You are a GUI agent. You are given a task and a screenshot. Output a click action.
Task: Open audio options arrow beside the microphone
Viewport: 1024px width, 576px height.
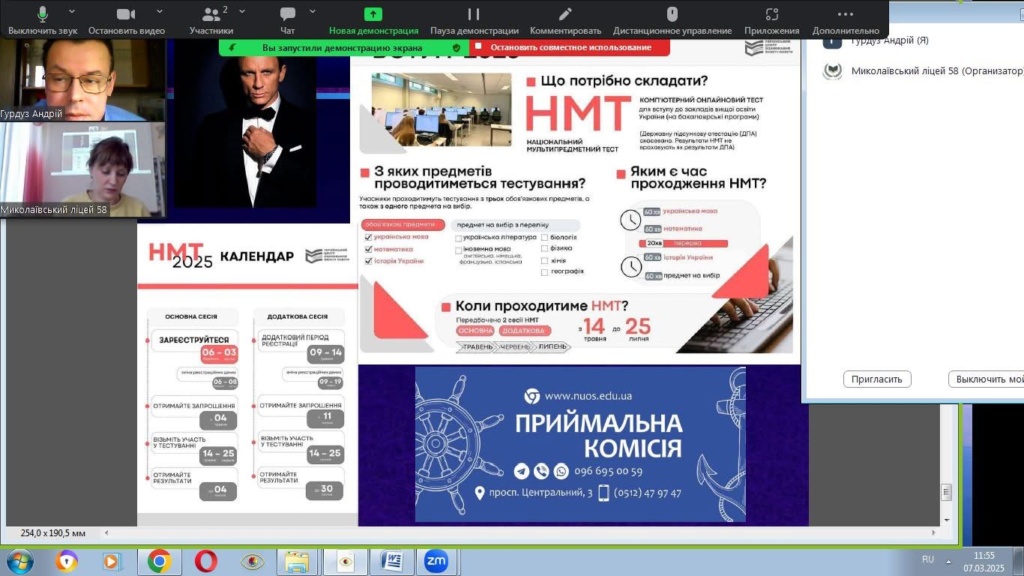point(72,12)
